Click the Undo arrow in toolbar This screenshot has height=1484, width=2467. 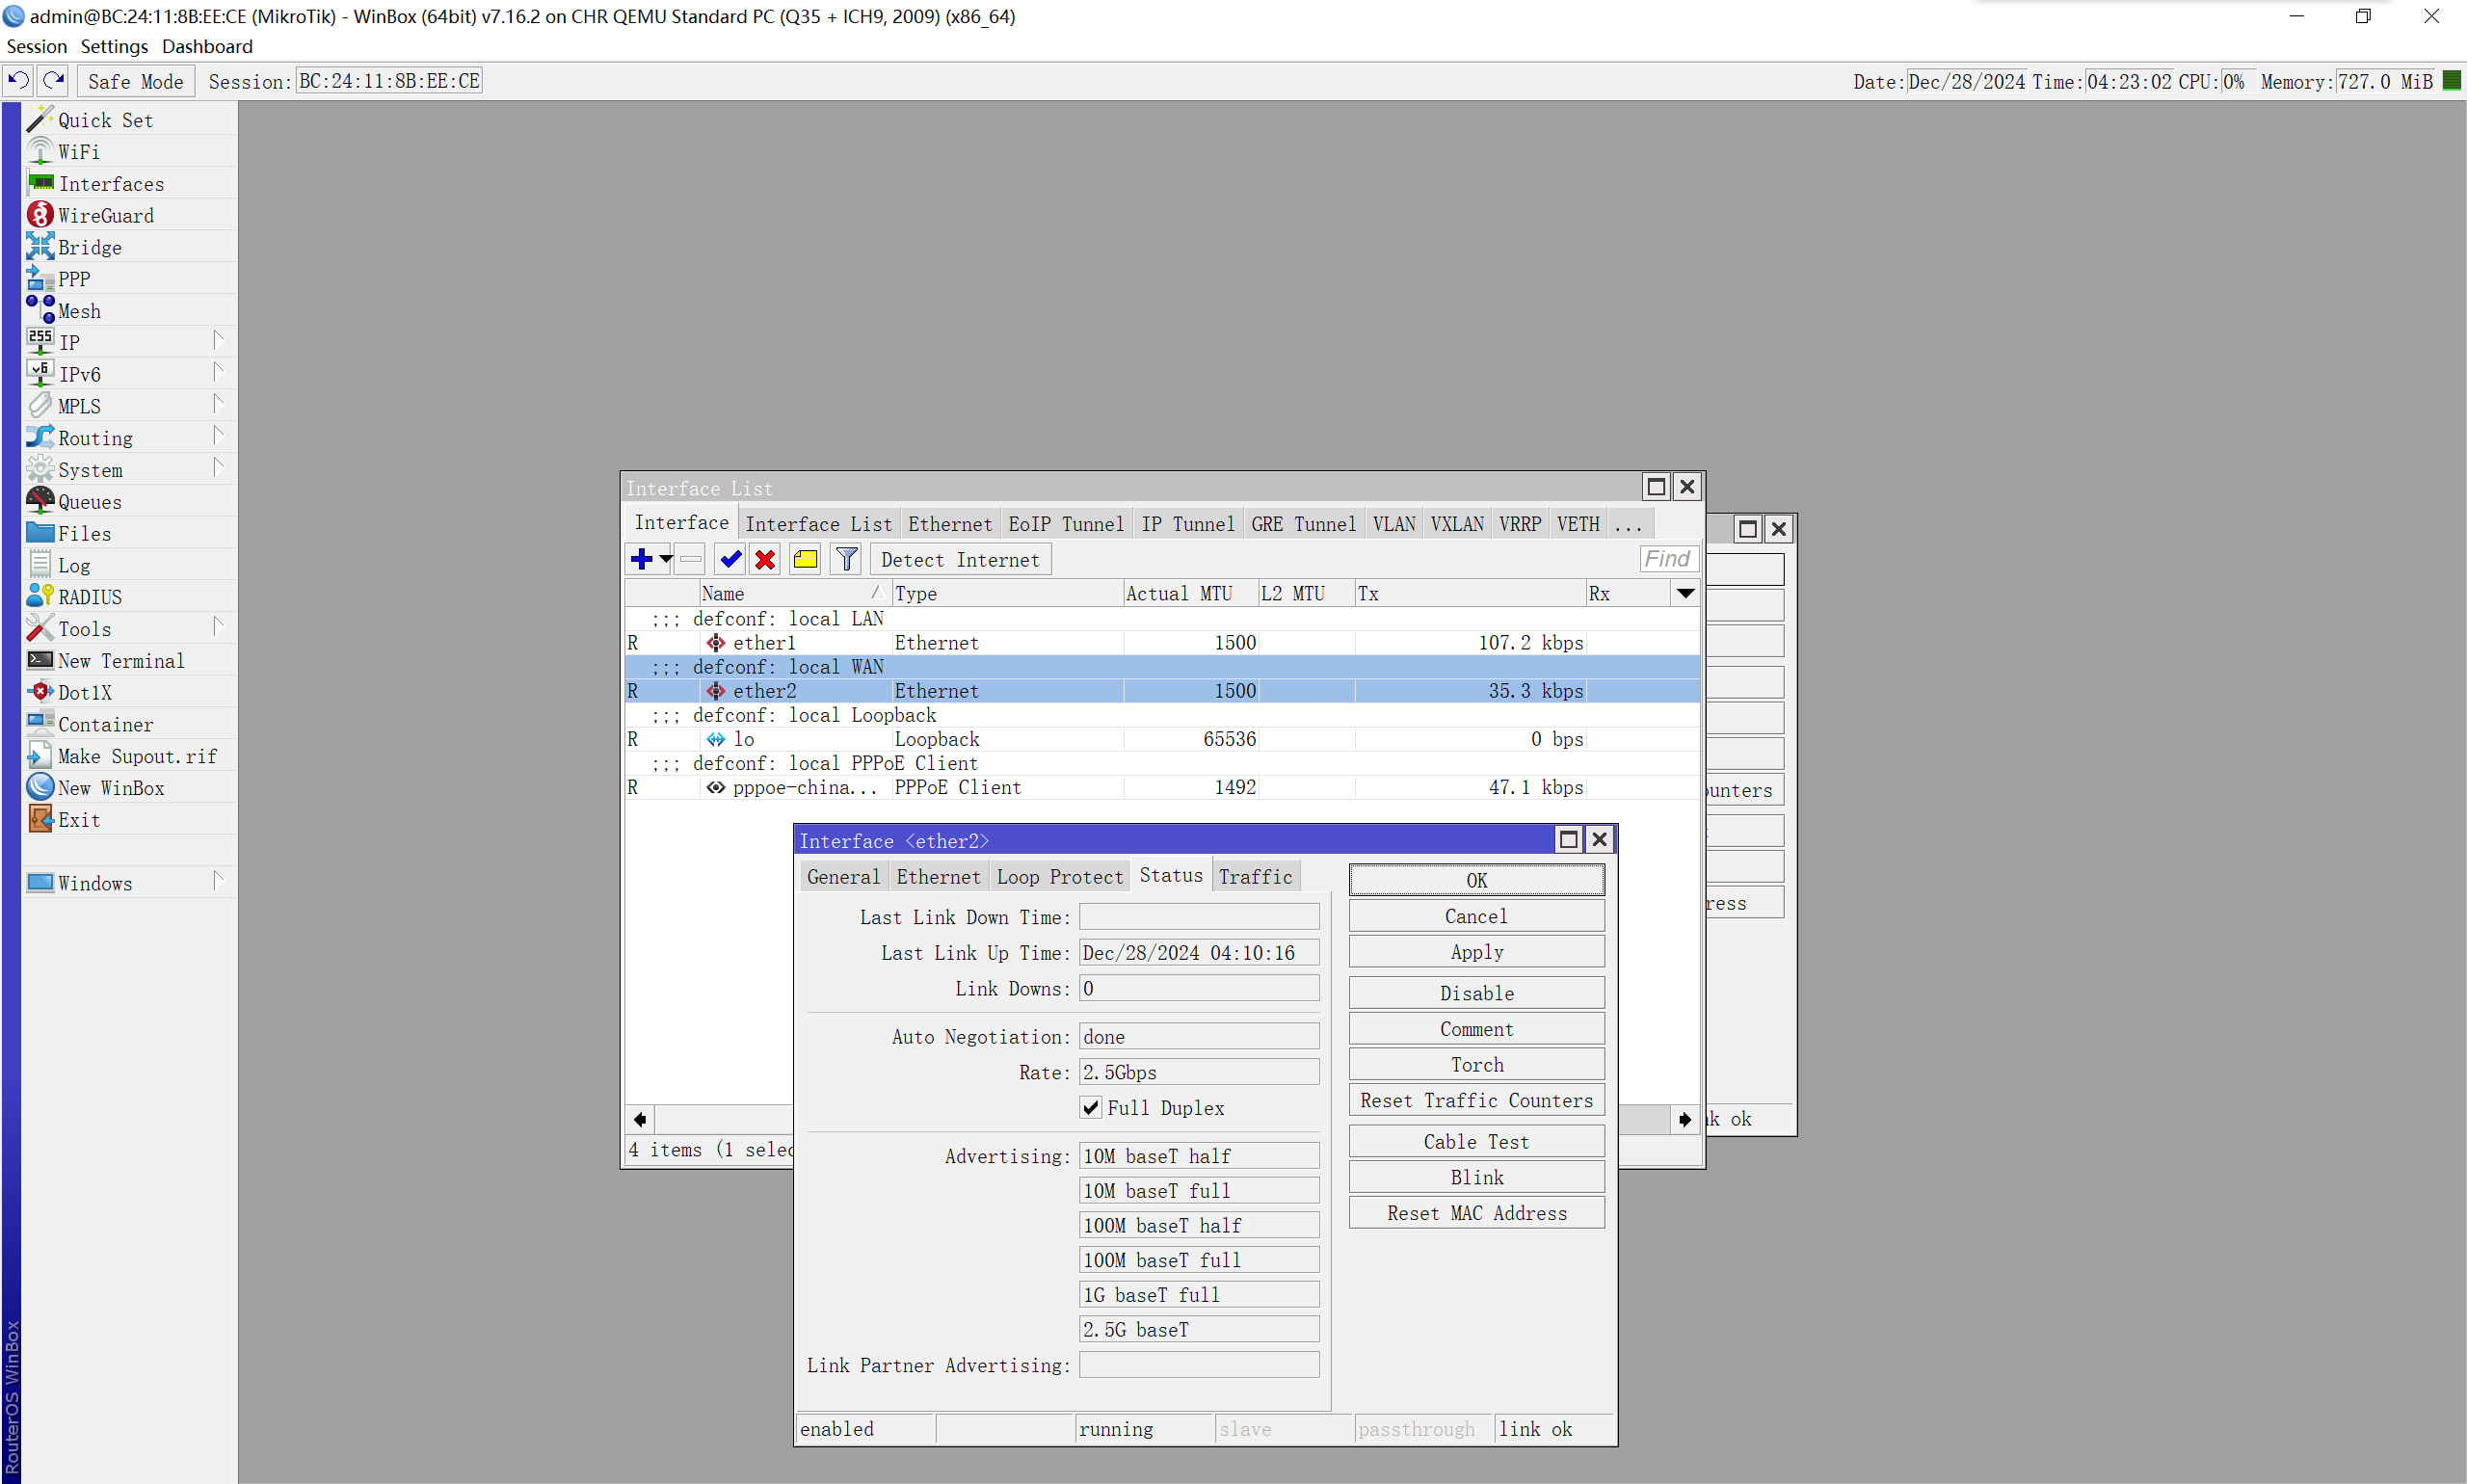pyautogui.click(x=18, y=80)
